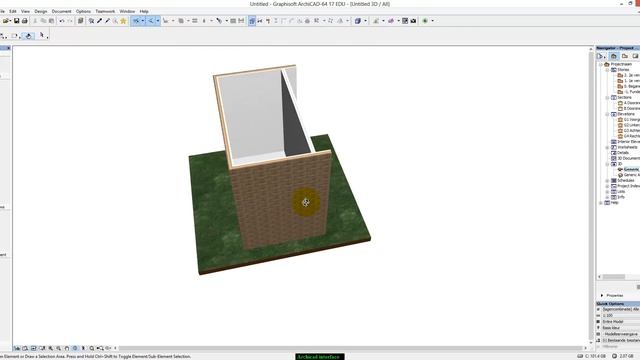This screenshot has width=640, height=360.
Task: Click the green sun settings icon
Action: 425,21
